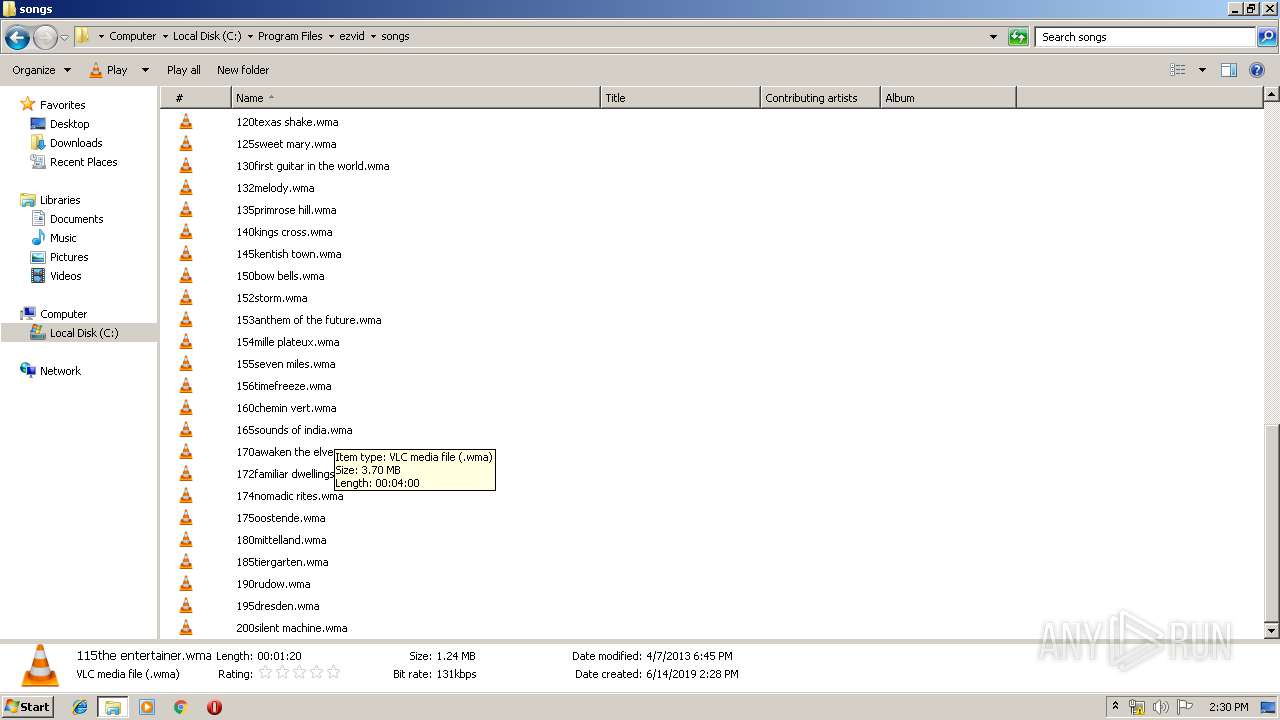This screenshot has width=1280, height=720.
Task: Open the Pictures library
Action: click(69, 257)
